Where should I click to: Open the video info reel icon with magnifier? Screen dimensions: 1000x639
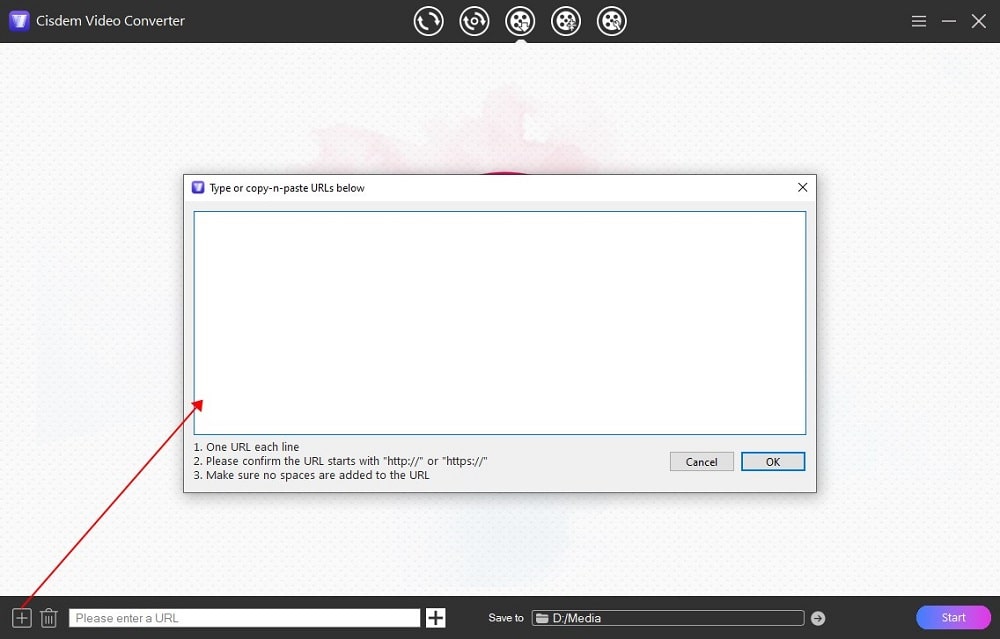pos(612,20)
